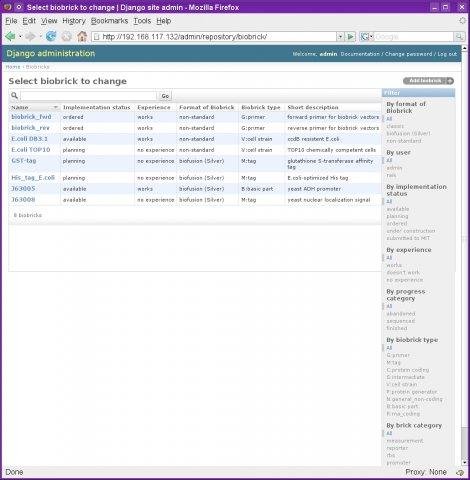Sort by Format of Biobrick column header
Image resolution: width=470 pixels, height=480 pixels.
pyautogui.click(x=207, y=107)
